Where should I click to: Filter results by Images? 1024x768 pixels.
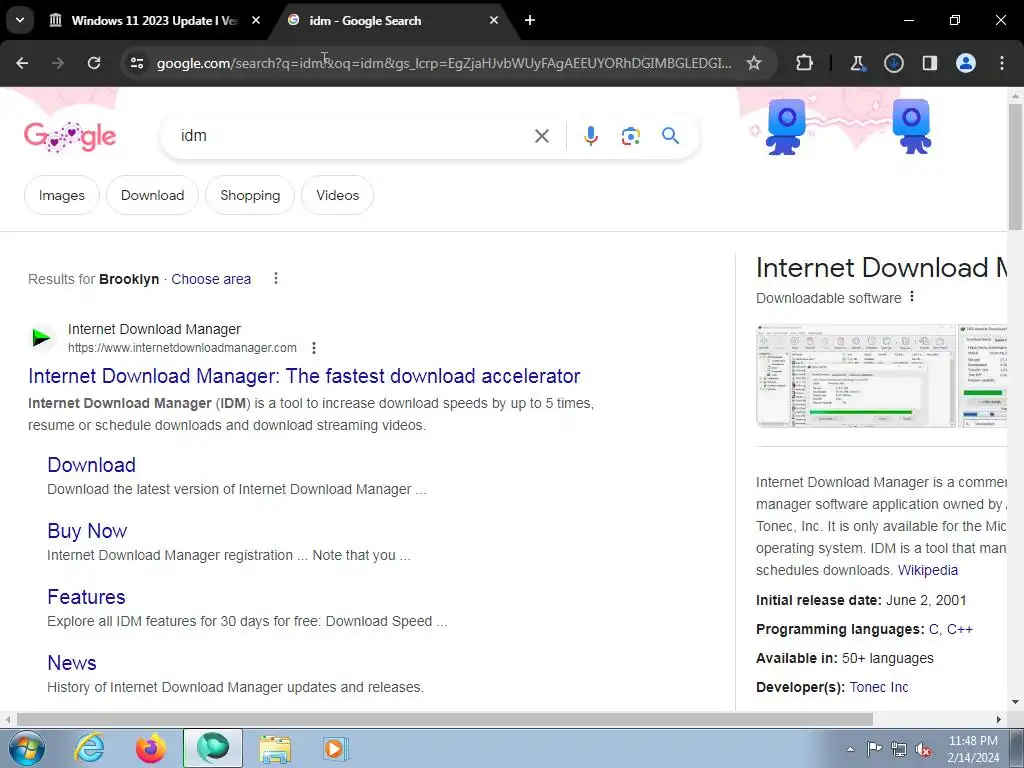point(61,195)
